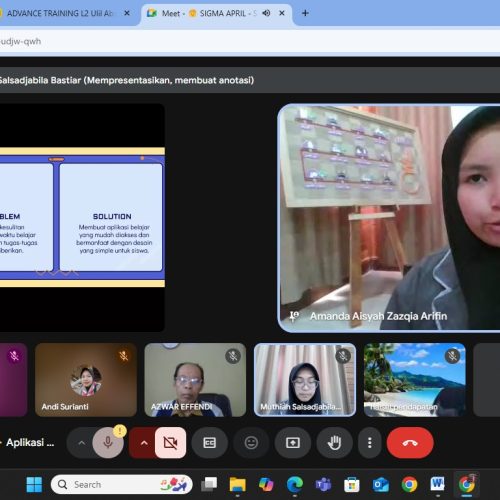Viewport: 500px width, 500px height.
Task: Toggle the microphone button in Meet
Action: 108,443
